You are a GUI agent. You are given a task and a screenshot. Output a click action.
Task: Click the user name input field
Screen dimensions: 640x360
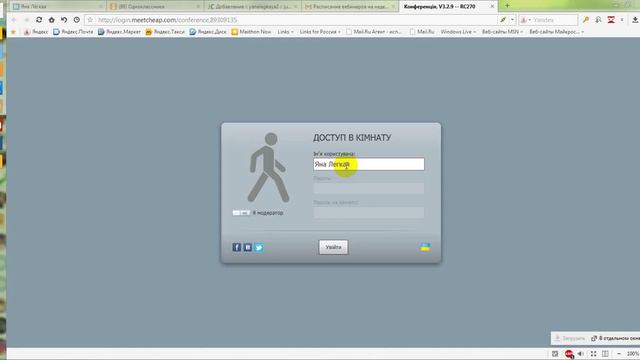click(x=369, y=164)
